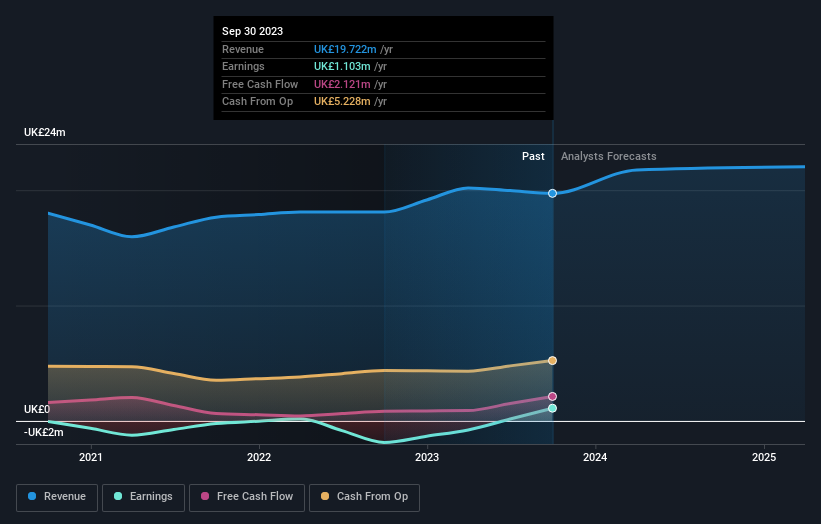Click the UK£24m y-axis label
The height and width of the screenshot is (524, 821).
tap(45, 132)
